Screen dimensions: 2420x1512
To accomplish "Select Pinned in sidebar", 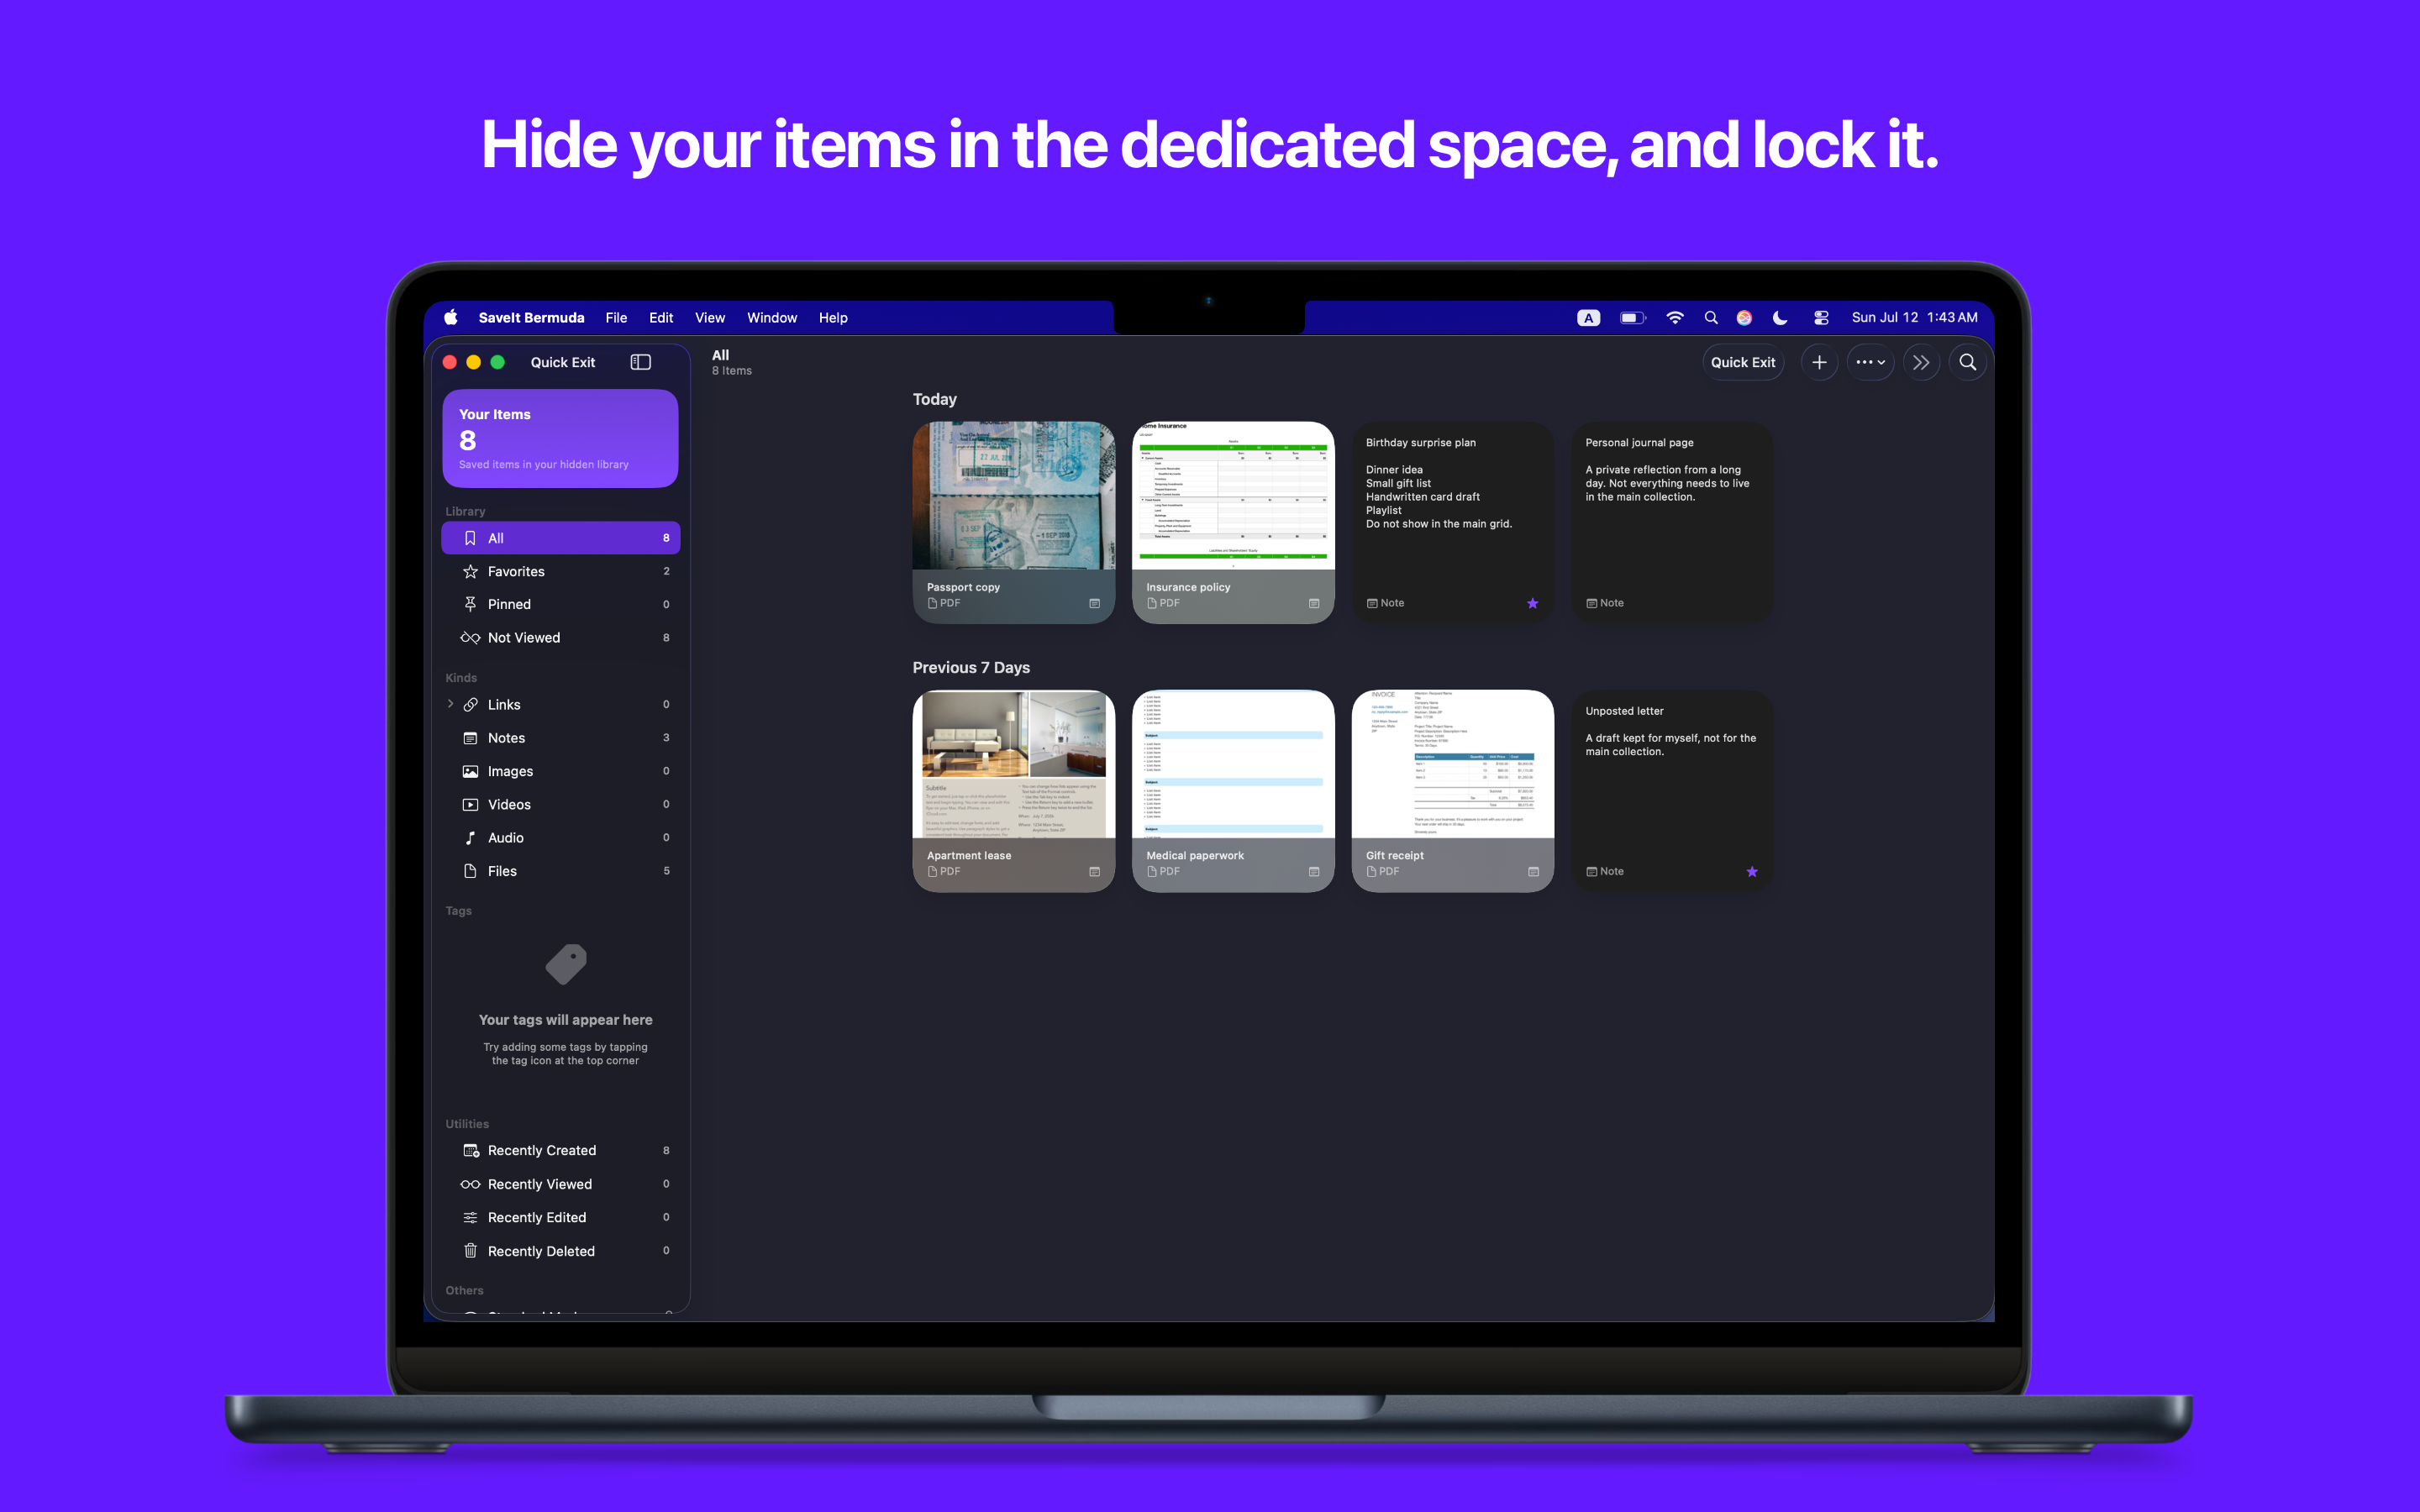I will click(560, 604).
